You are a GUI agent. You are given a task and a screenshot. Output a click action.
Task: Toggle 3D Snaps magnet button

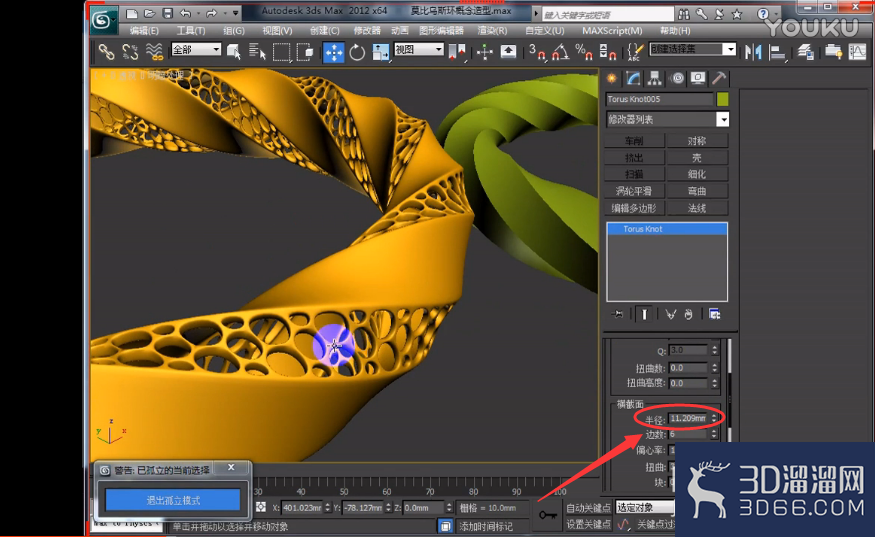[537, 52]
